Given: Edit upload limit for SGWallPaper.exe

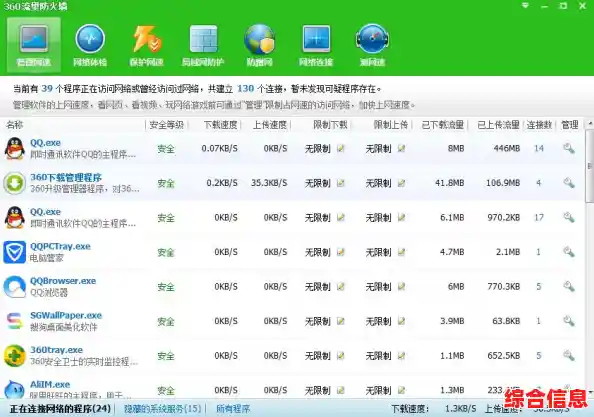Looking at the screenshot, I should (x=402, y=321).
